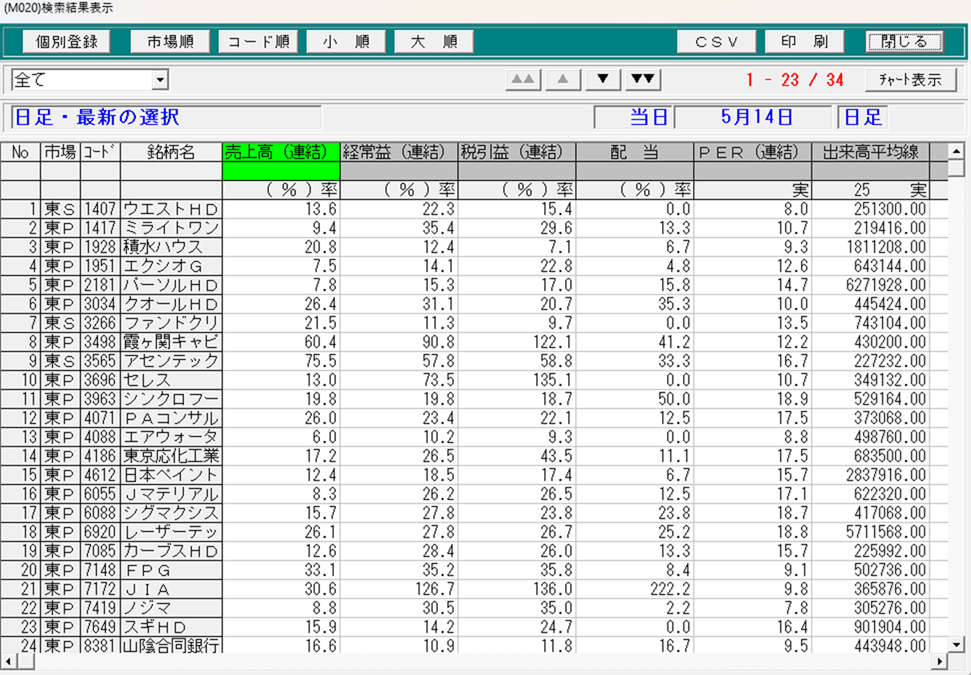Image resolution: width=971 pixels, height=675 pixels.
Task: Select the 霞ヶ関キャピ stock name
Action: [172, 342]
